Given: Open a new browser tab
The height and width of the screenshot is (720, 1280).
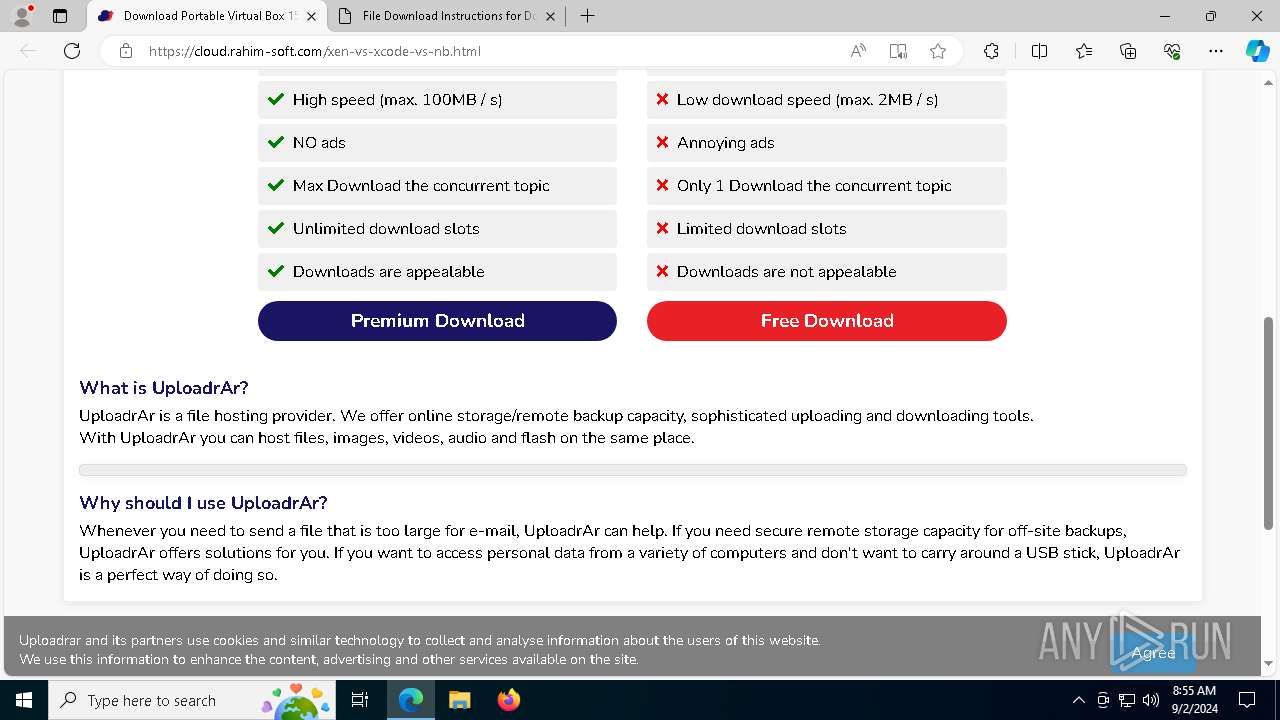Looking at the screenshot, I should coord(588,16).
